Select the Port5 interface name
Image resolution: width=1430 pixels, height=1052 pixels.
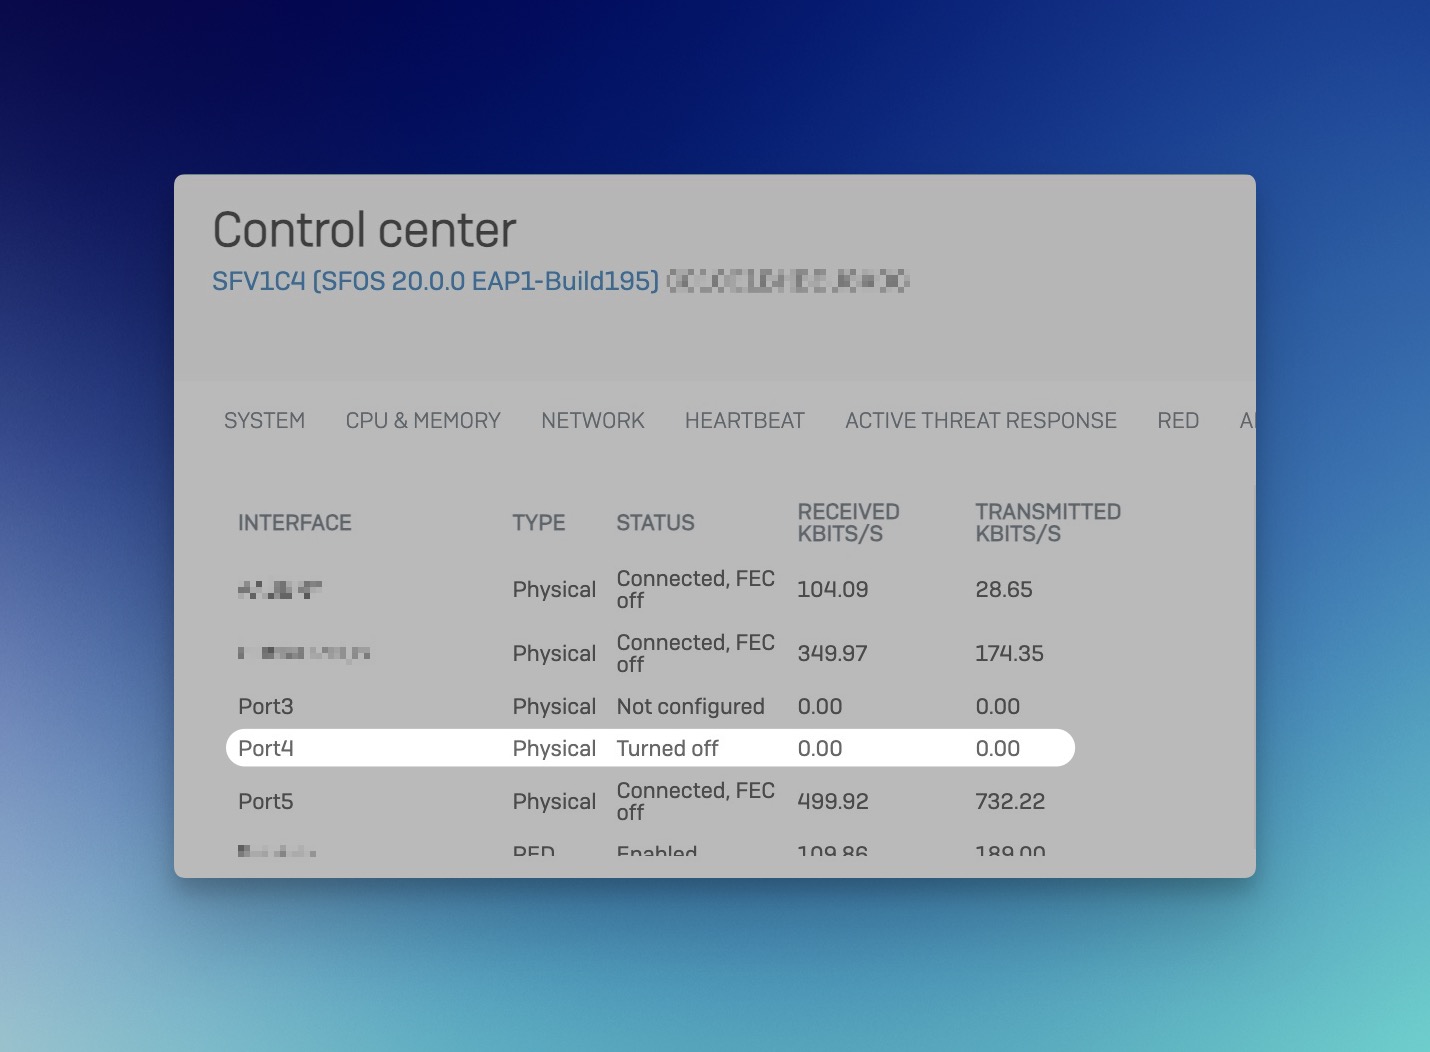[x=266, y=802]
